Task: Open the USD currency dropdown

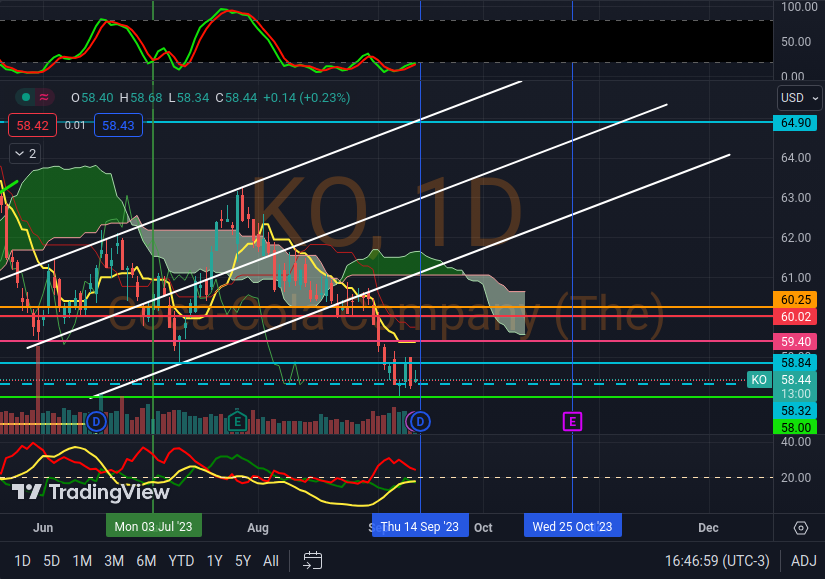Action: tap(799, 98)
